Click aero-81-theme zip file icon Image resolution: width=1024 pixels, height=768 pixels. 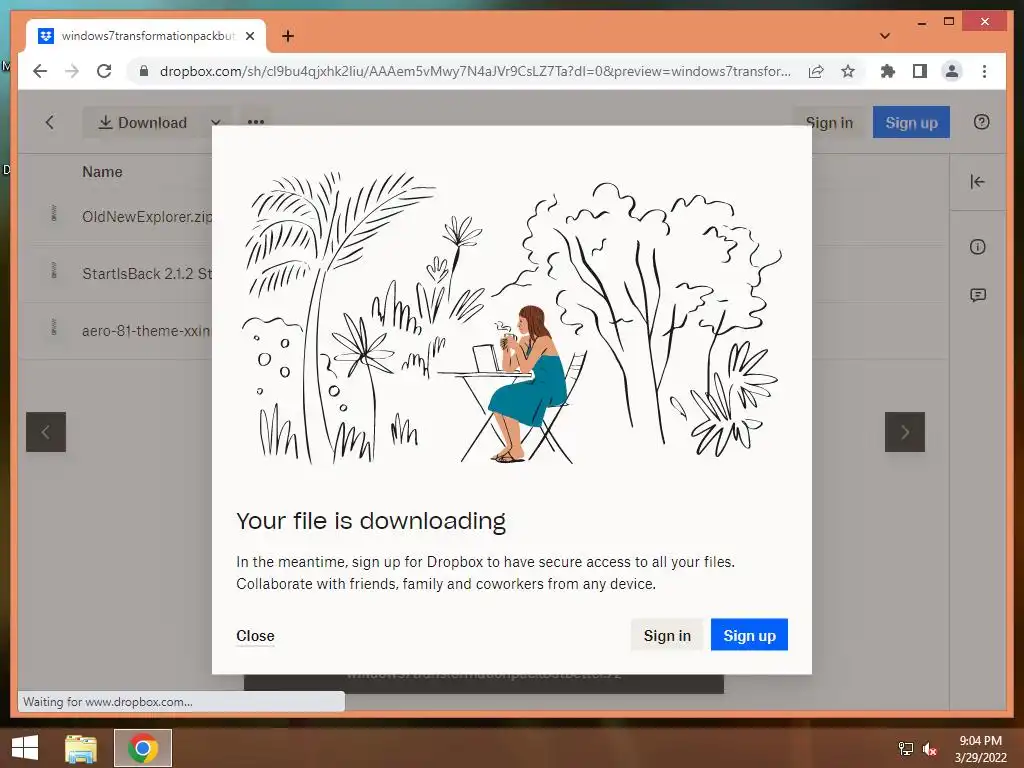click(x=54, y=327)
